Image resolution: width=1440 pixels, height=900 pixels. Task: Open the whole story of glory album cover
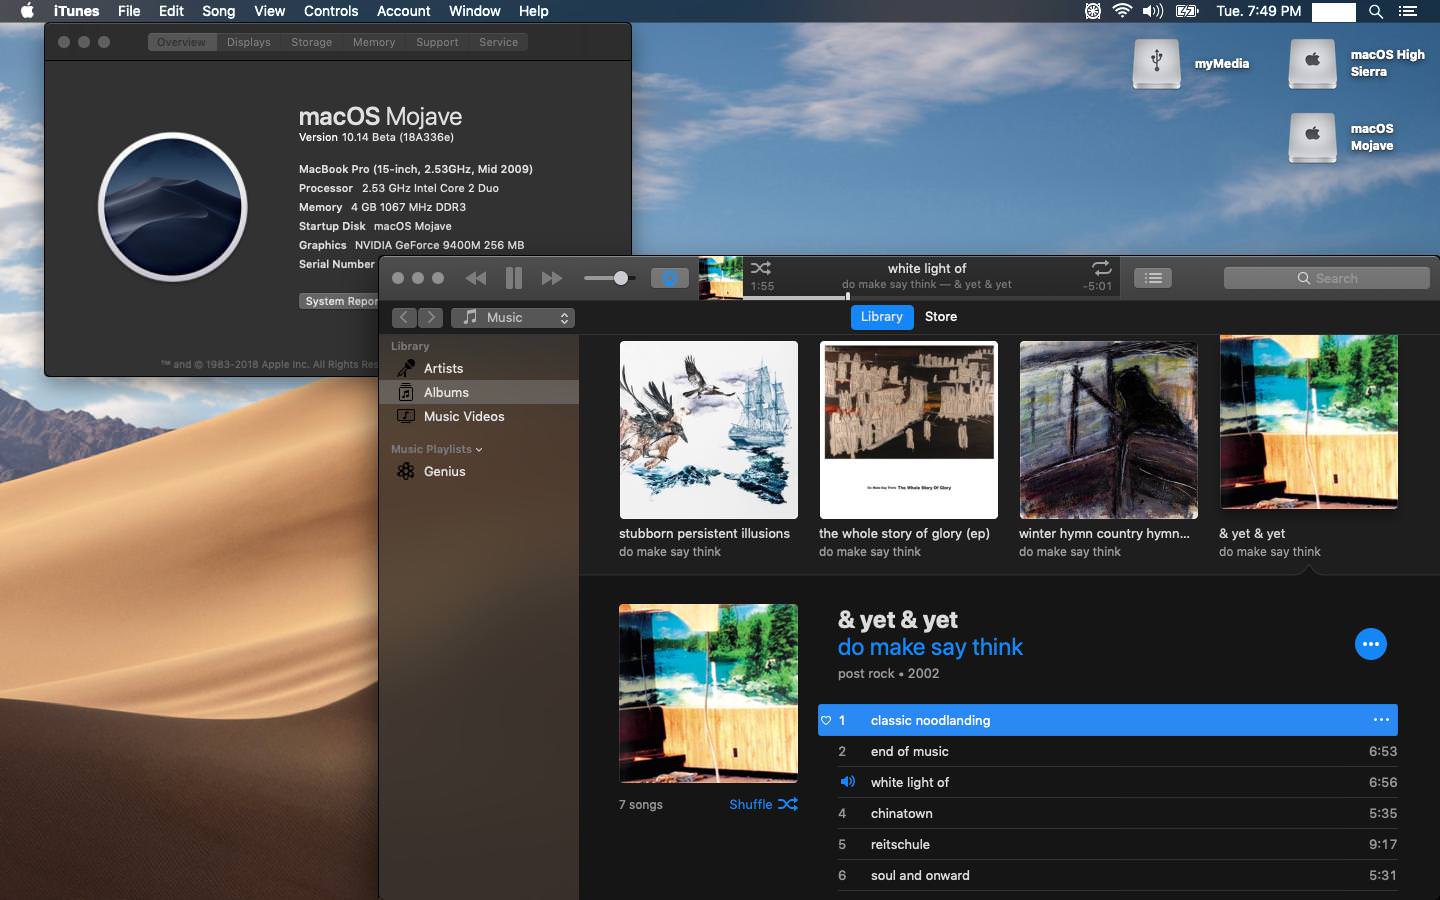click(909, 430)
